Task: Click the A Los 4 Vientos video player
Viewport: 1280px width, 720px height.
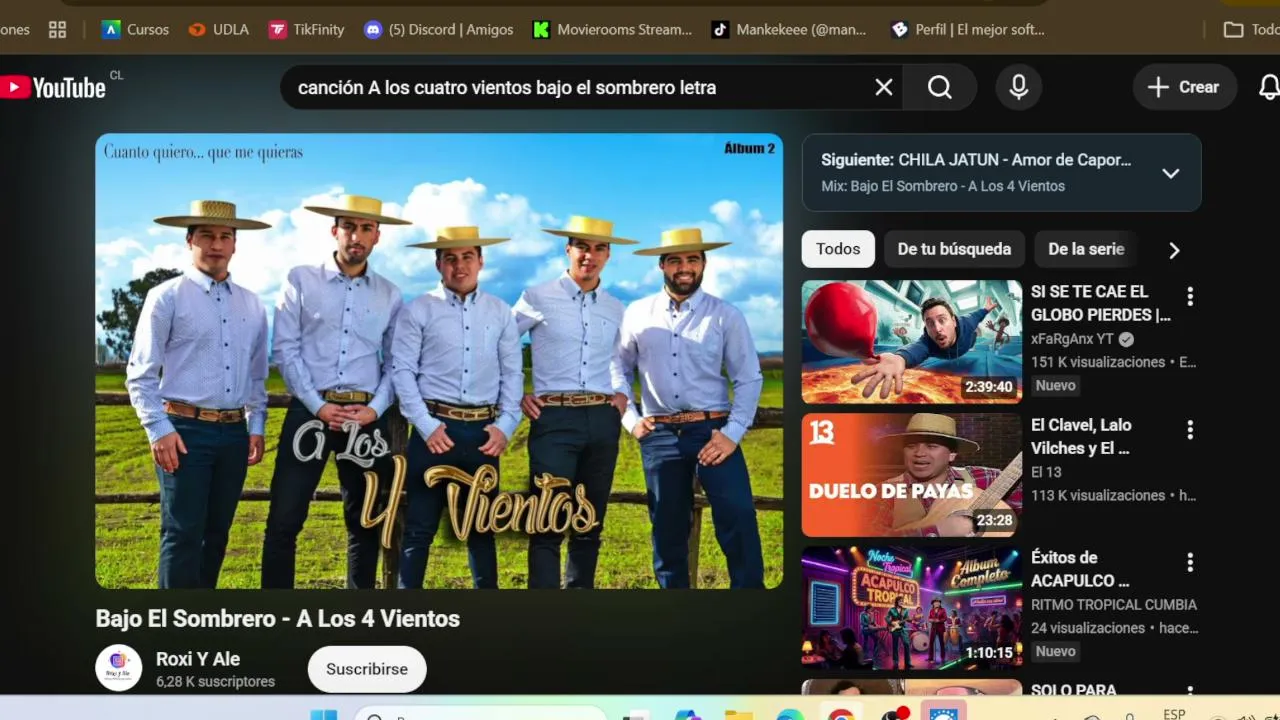Action: [439, 361]
